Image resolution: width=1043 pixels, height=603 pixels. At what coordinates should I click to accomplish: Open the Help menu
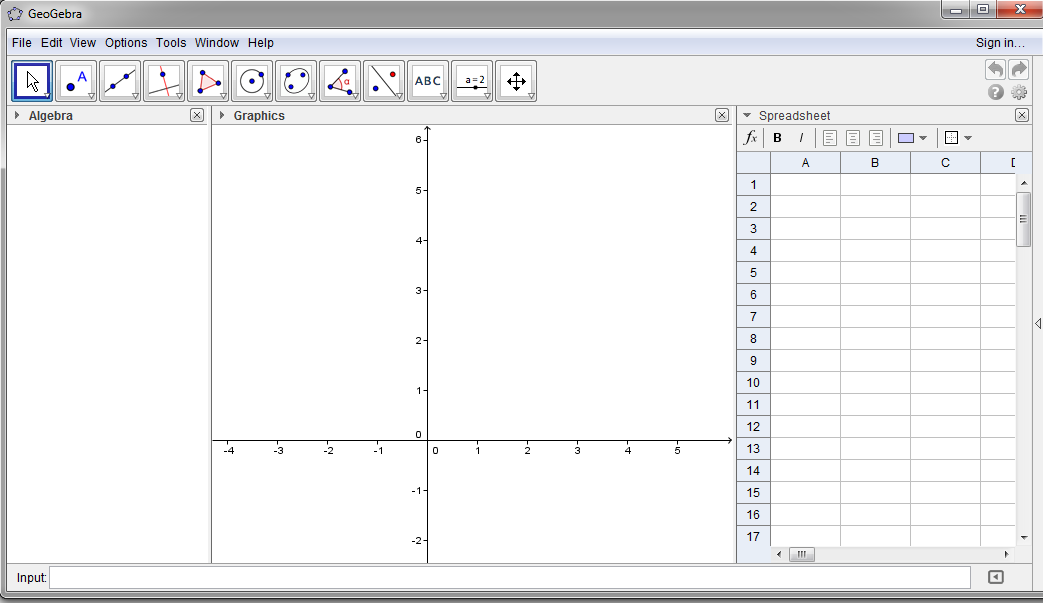pos(261,43)
